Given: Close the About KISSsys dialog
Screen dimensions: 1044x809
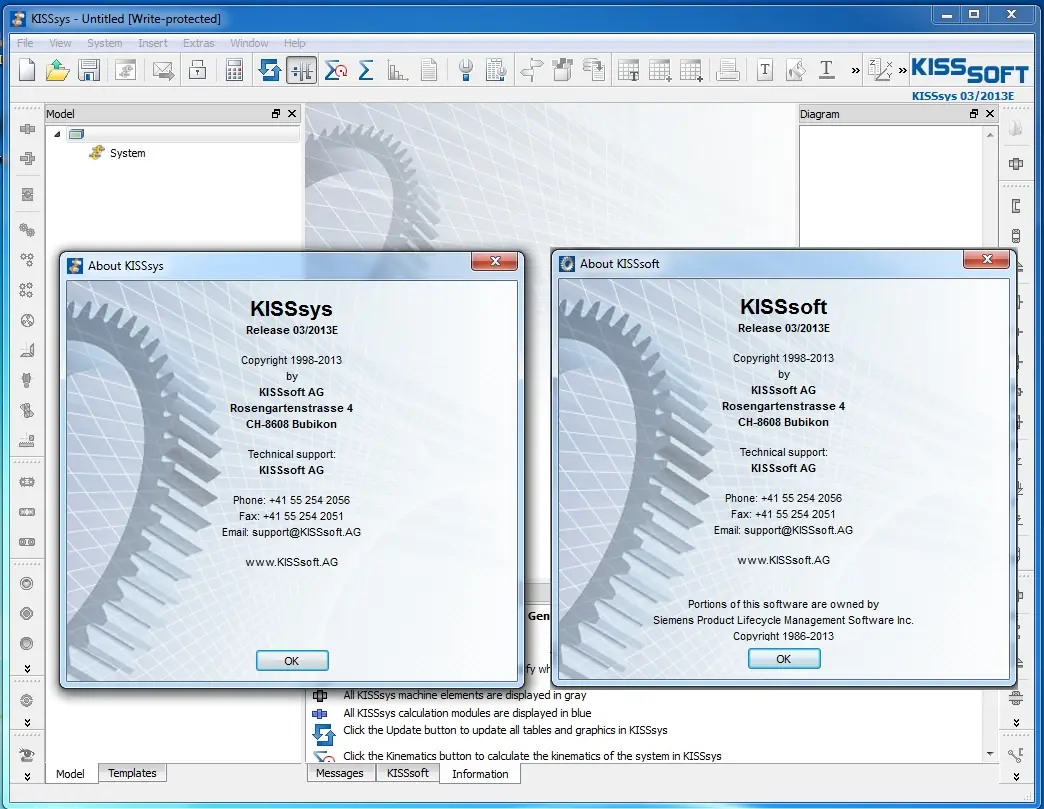Looking at the screenshot, I should [x=495, y=261].
